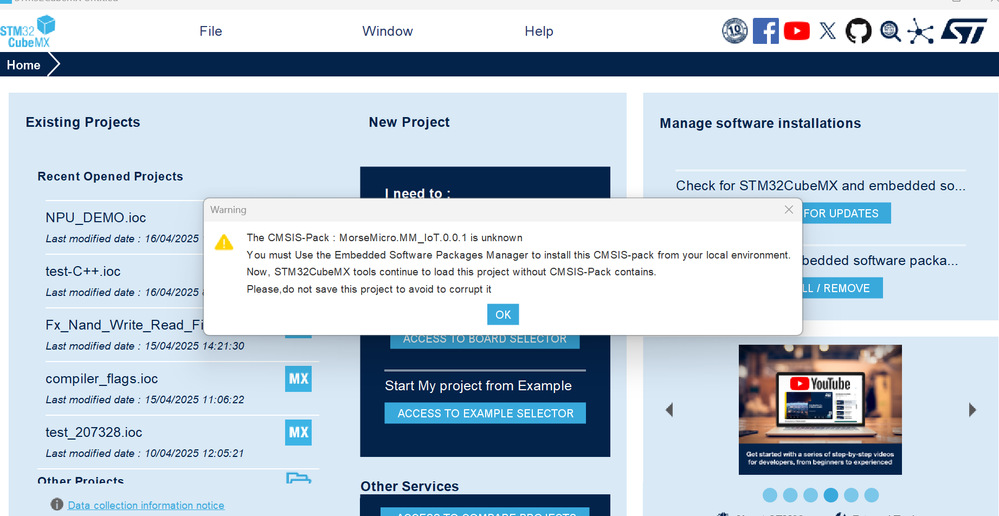Open the GitHub icon
The image size is (999, 516).
(x=858, y=31)
